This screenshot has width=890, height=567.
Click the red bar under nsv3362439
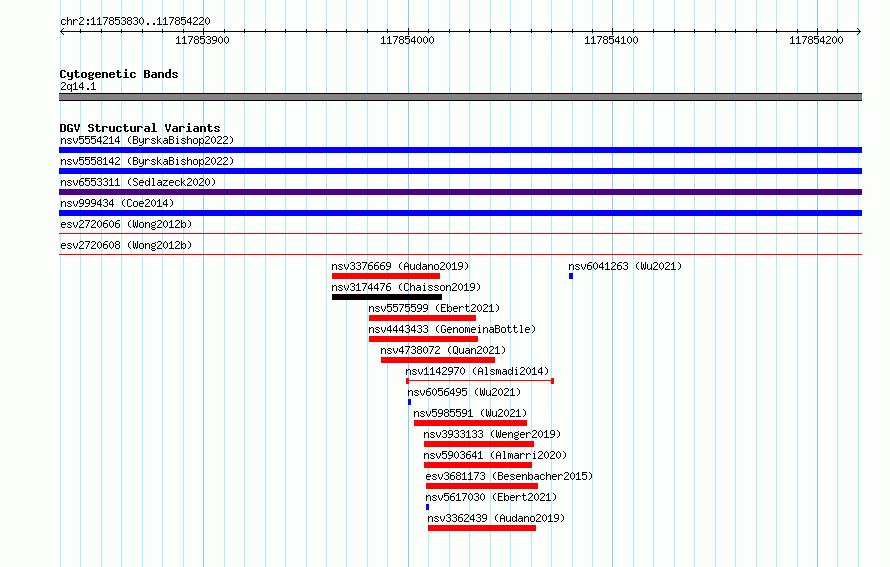(482, 528)
